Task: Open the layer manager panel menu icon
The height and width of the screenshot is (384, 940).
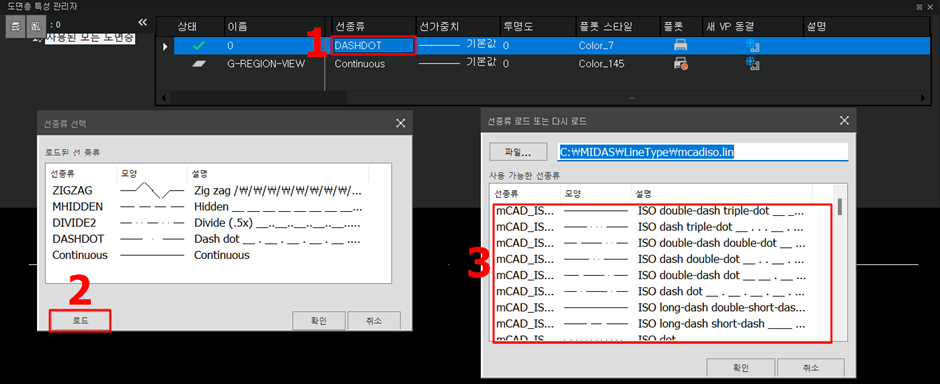Action: (x=920, y=7)
